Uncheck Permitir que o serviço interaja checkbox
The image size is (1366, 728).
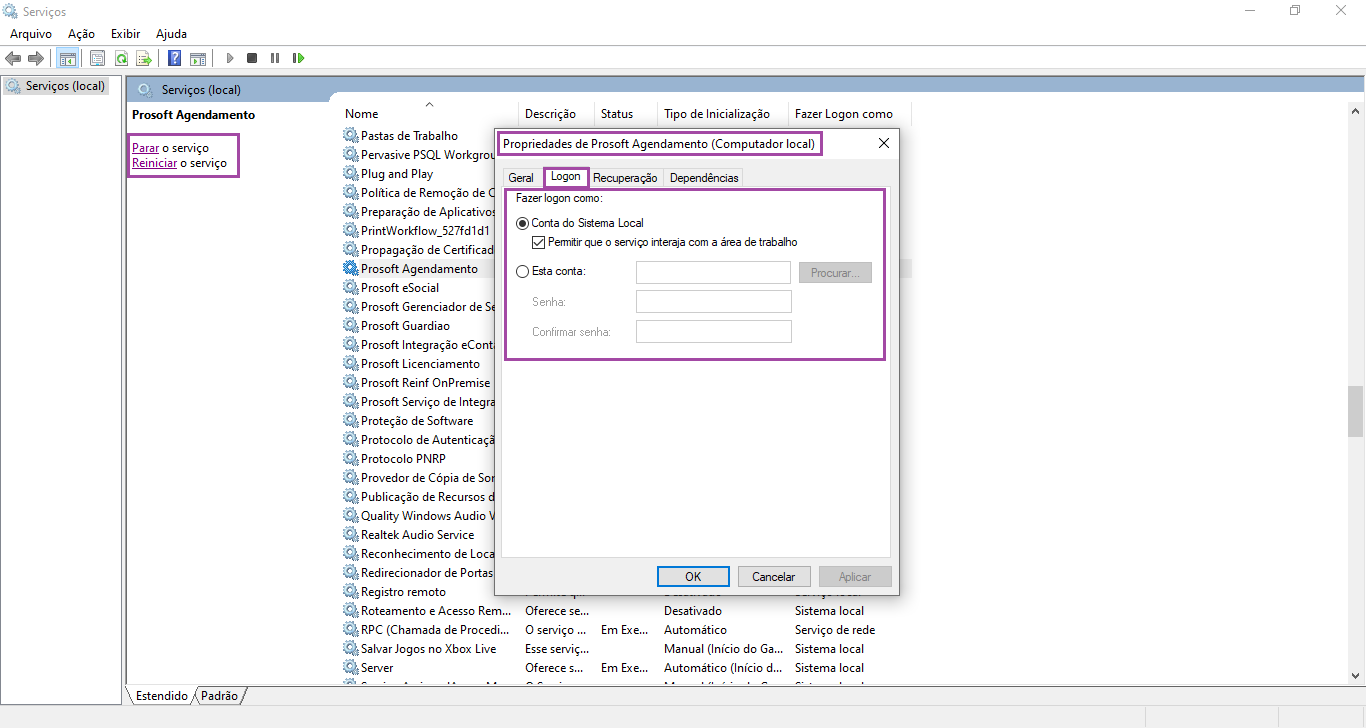pos(539,242)
